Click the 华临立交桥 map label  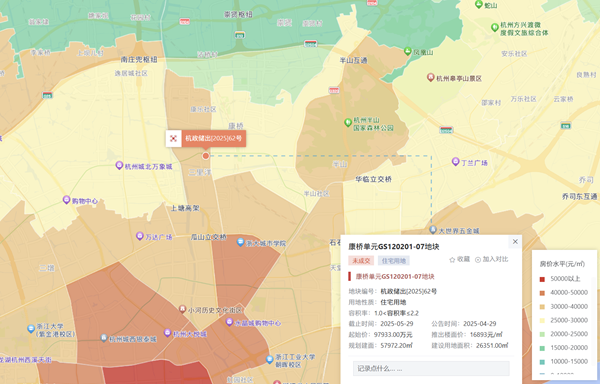click(x=373, y=179)
